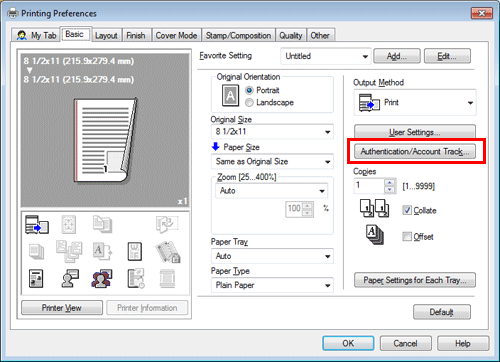
Task: Open the Favorite Setting dropdown showing Untitled
Action: click(326, 56)
